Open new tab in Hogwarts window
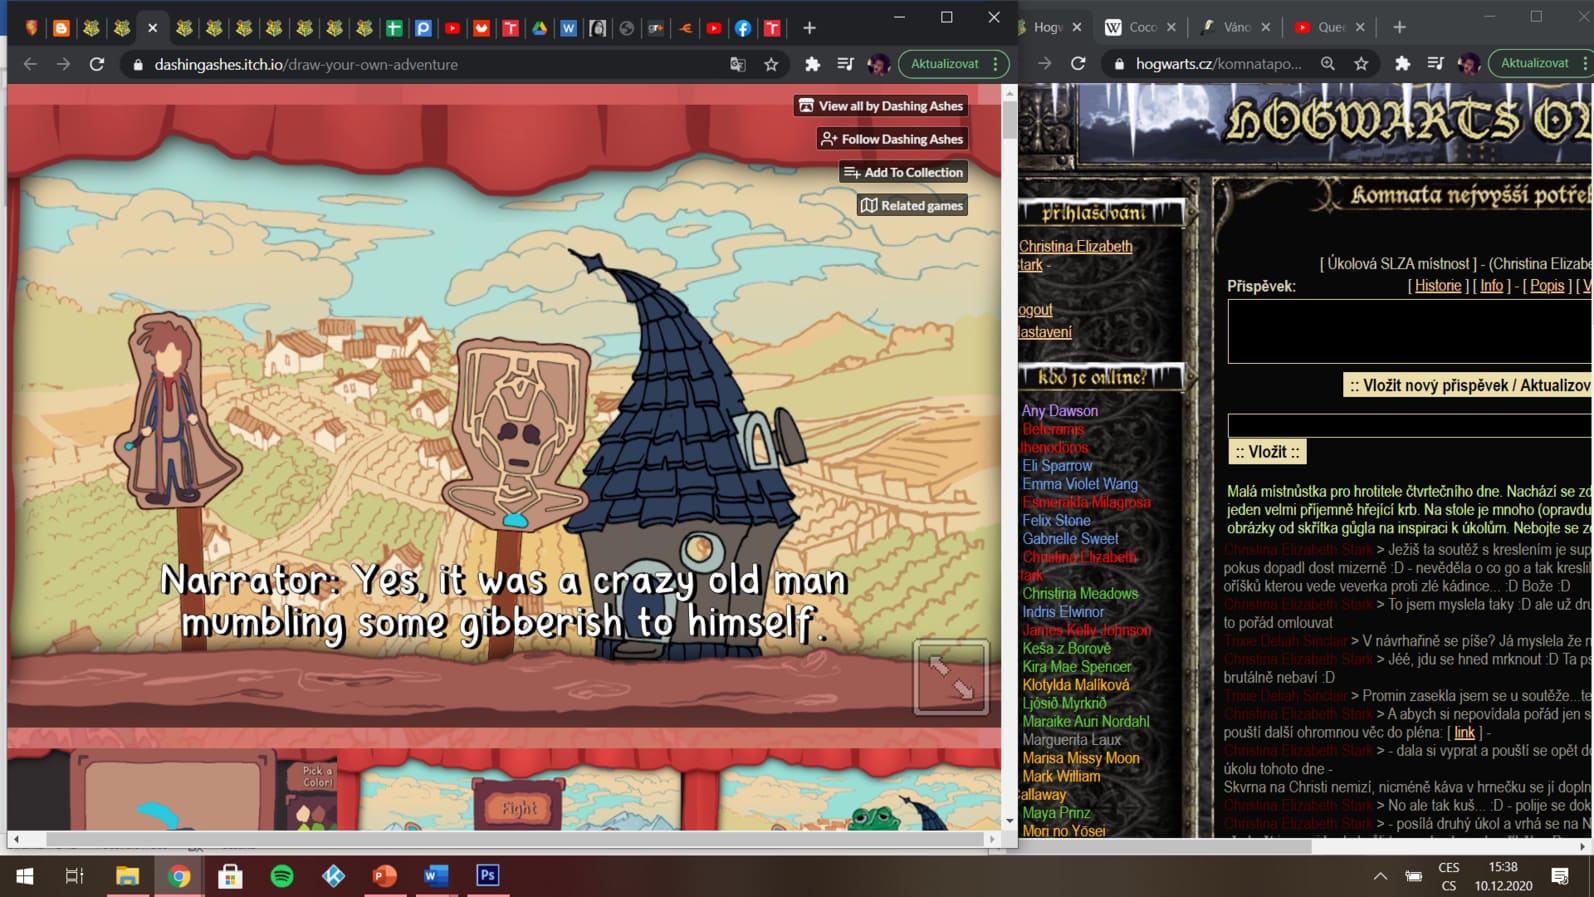Screen dimensions: 1594x897 (x=1399, y=28)
